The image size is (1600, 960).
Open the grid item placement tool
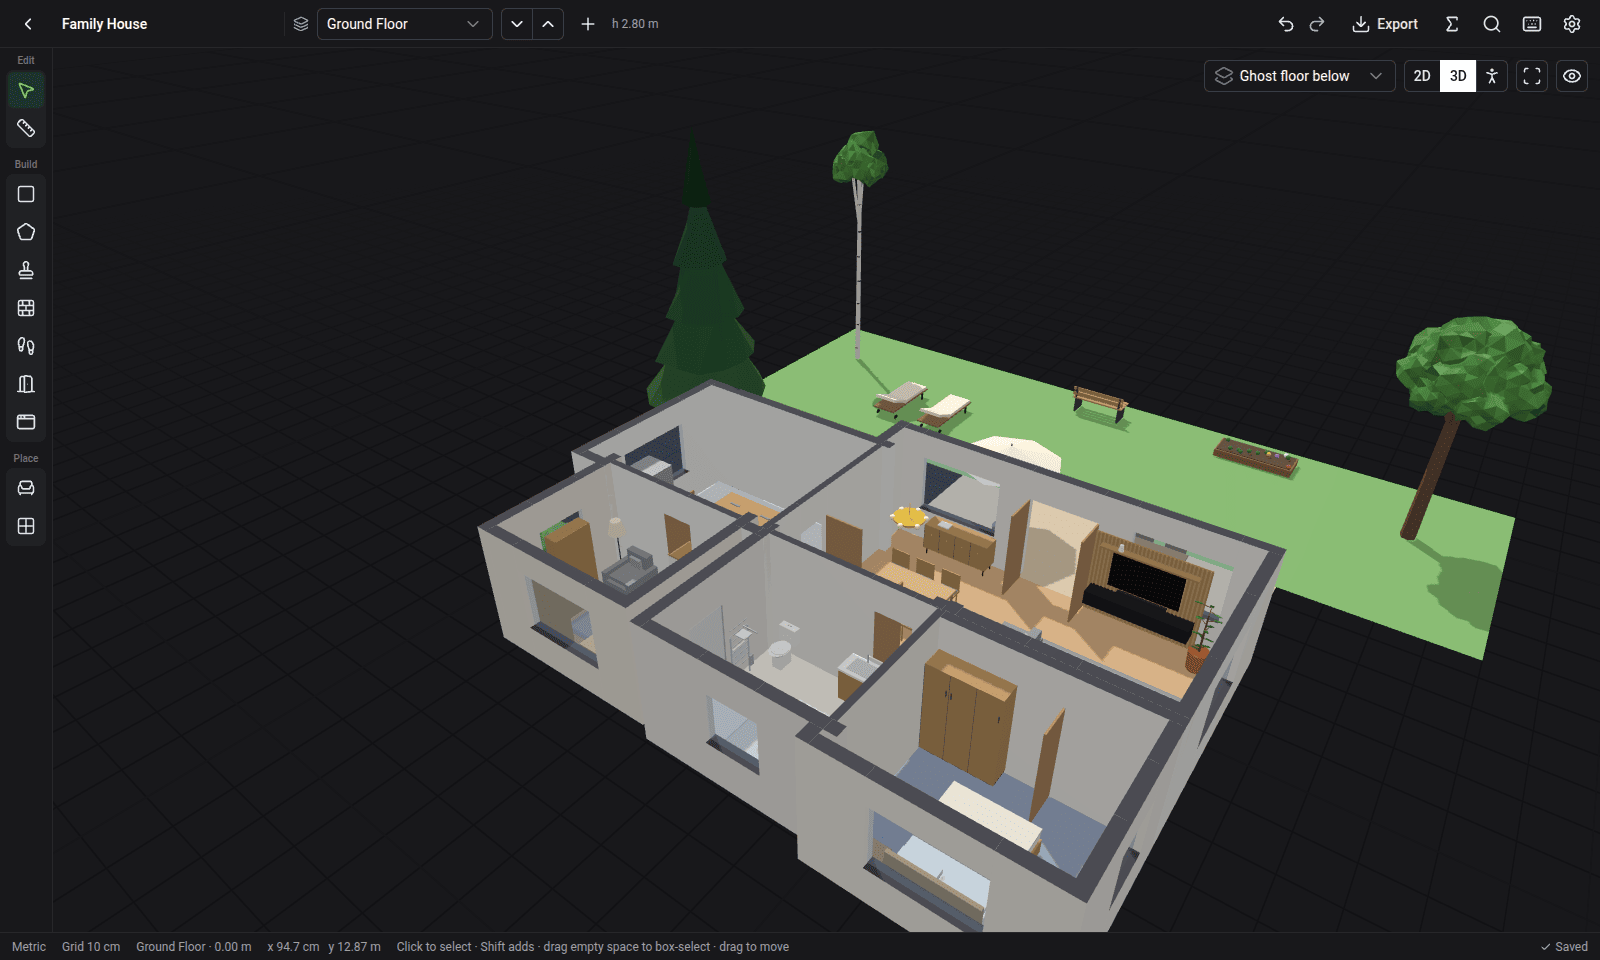(26, 526)
